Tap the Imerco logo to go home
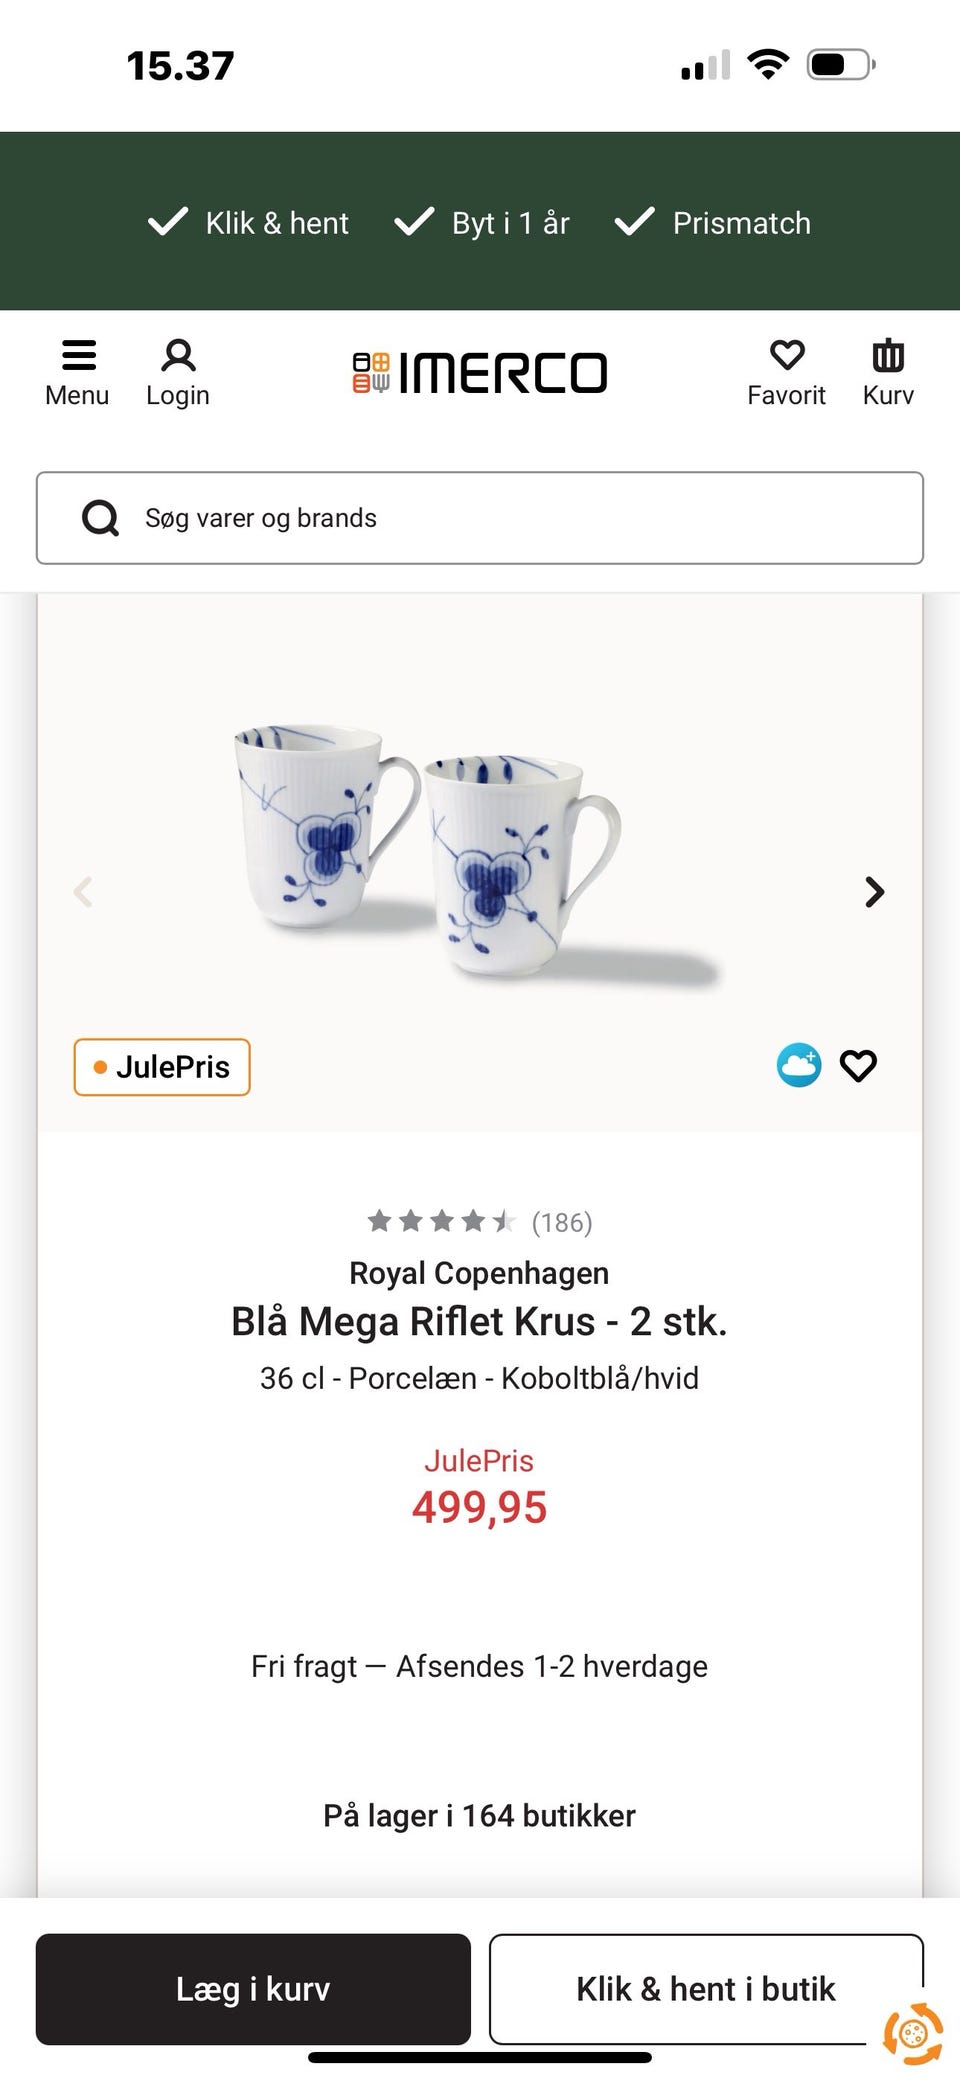The image size is (960, 2081). pyautogui.click(x=480, y=370)
